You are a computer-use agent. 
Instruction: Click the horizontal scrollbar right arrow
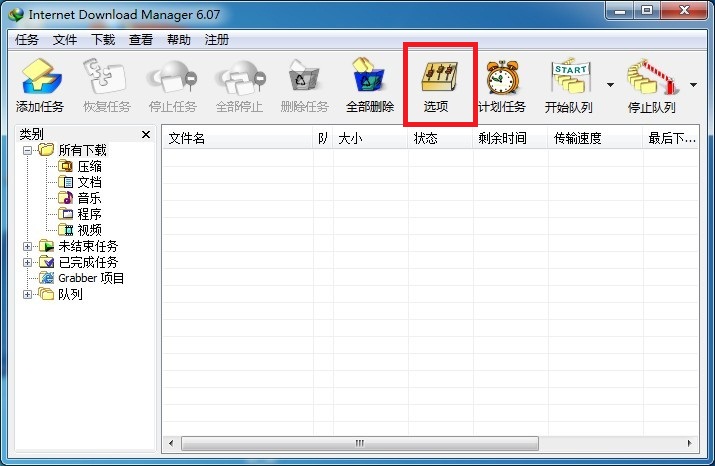click(x=688, y=443)
